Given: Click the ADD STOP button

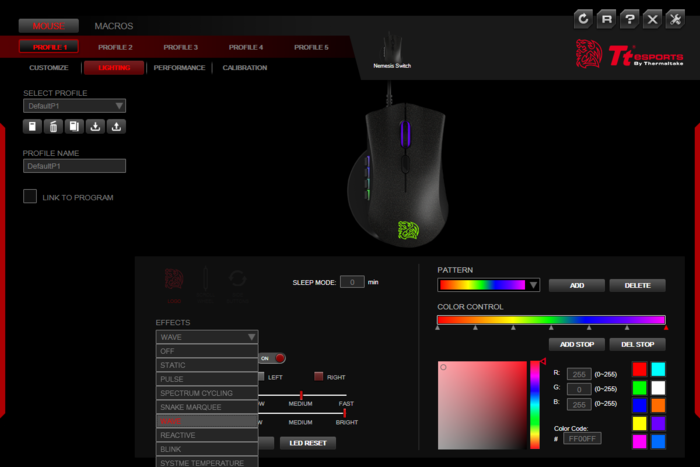Looking at the screenshot, I should [577, 344].
